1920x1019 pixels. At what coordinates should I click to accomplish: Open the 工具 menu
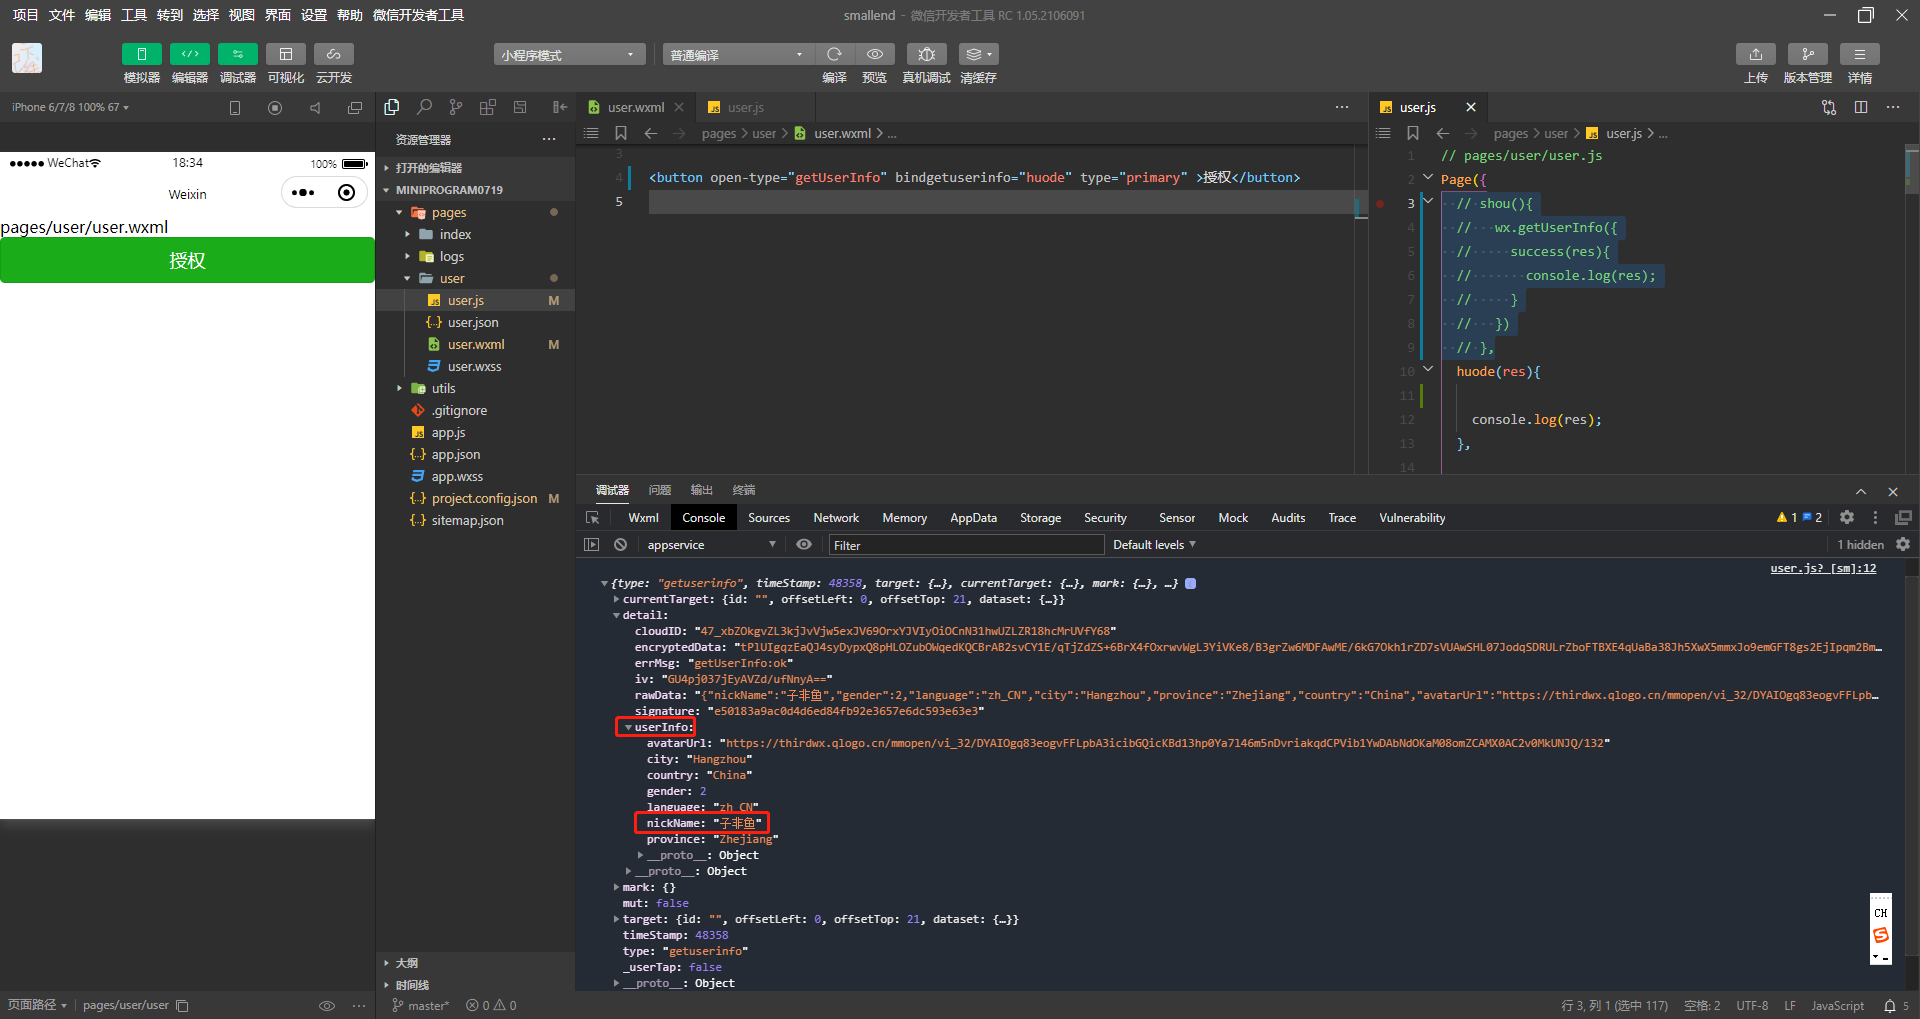(x=134, y=15)
